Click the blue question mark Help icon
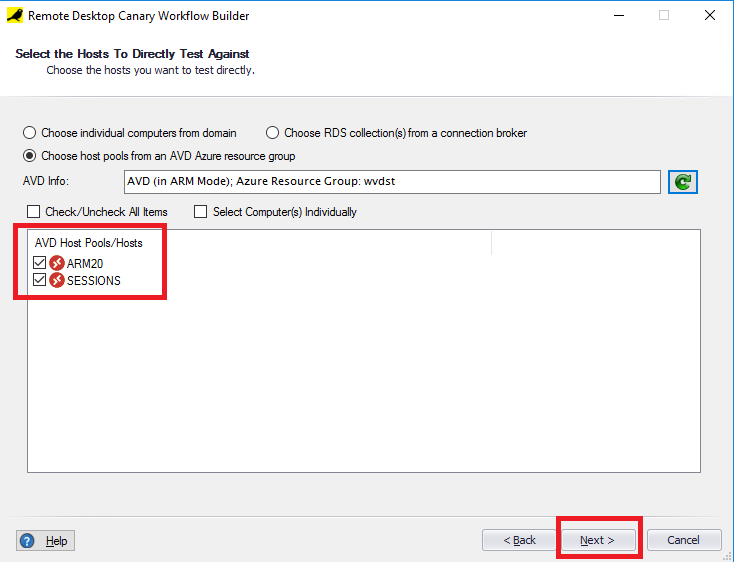 tap(27, 540)
